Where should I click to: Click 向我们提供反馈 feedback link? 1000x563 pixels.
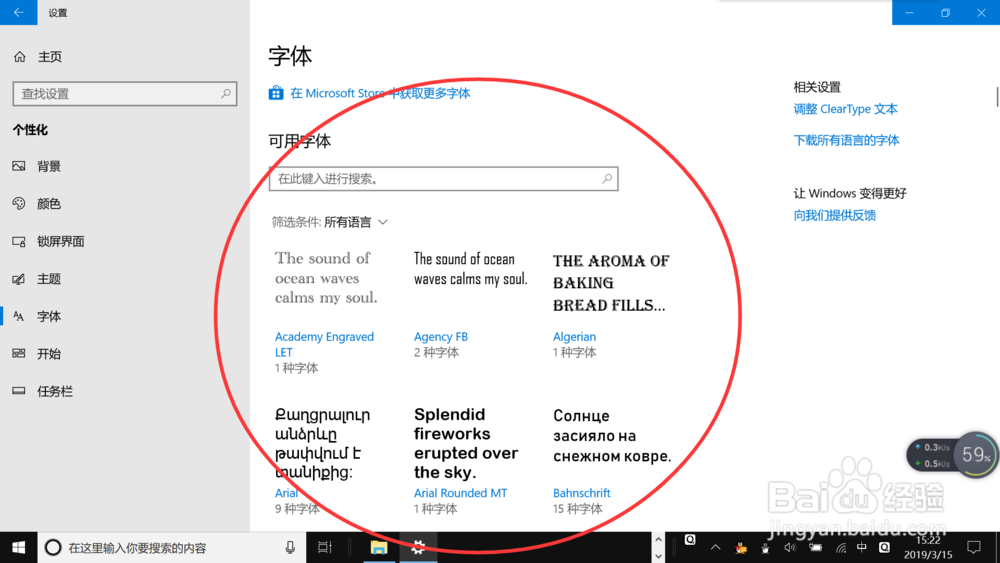click(834, 216)
